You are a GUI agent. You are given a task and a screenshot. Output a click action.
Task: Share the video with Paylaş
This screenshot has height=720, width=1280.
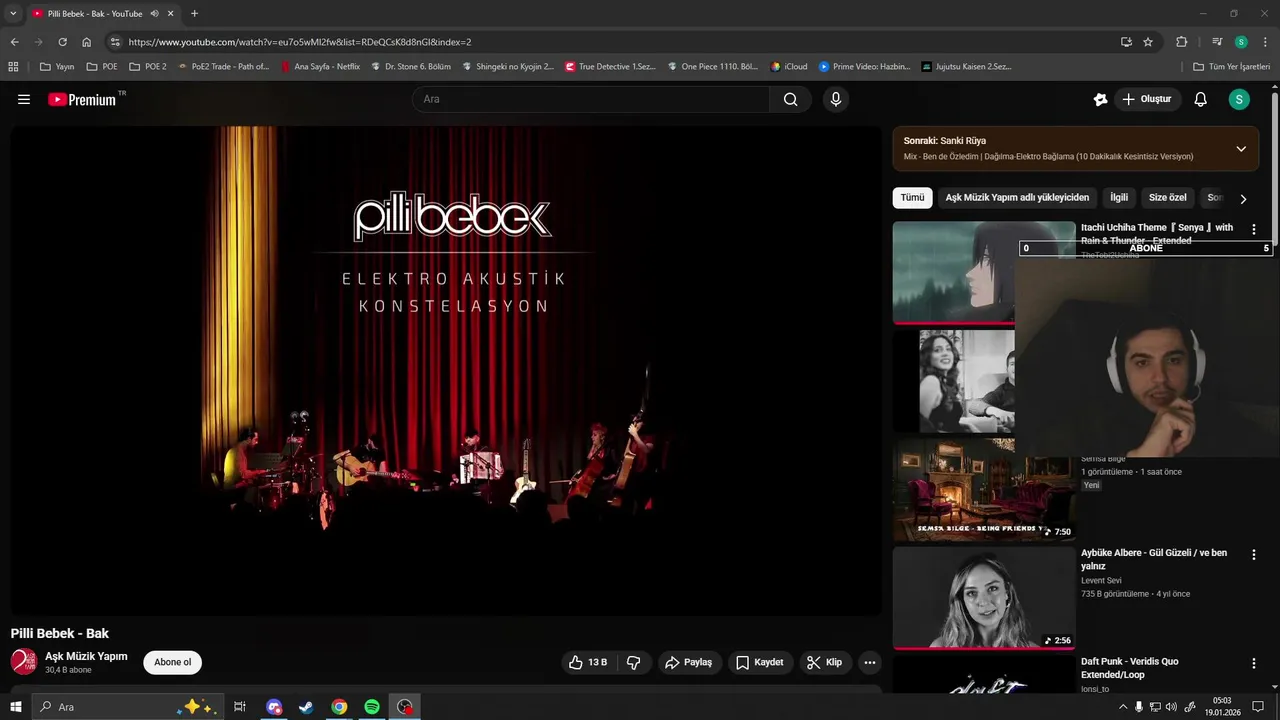(689, 662)
